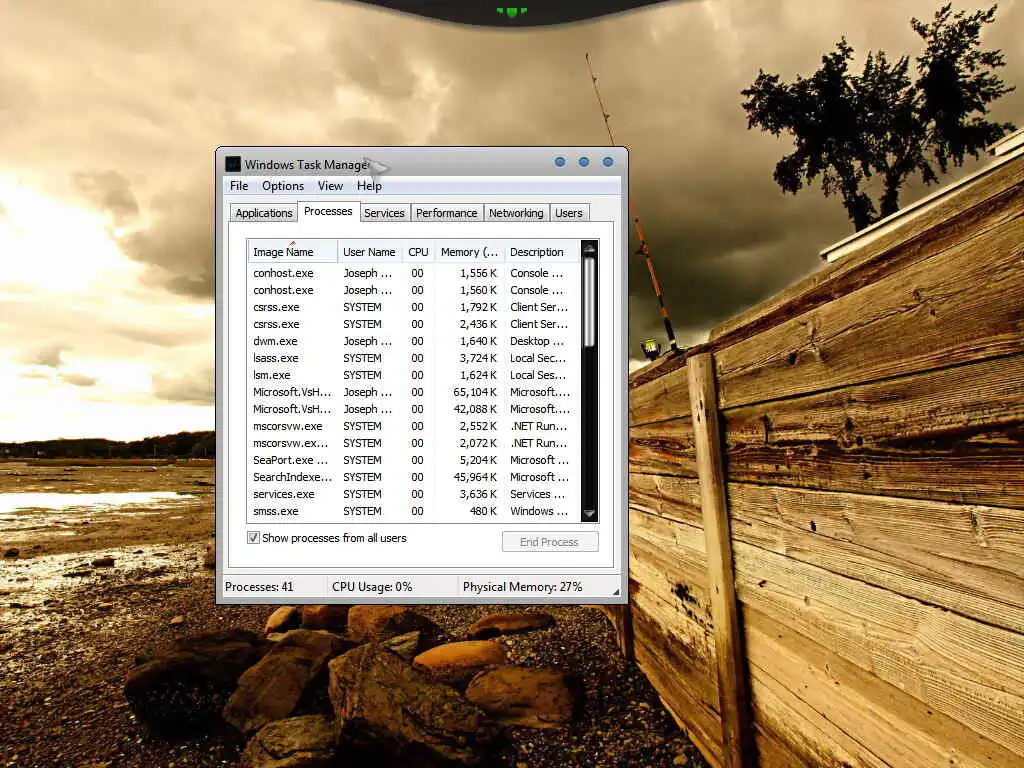Switch to the Applications tab
This screenshot has width=1024, height=768.
264,213
